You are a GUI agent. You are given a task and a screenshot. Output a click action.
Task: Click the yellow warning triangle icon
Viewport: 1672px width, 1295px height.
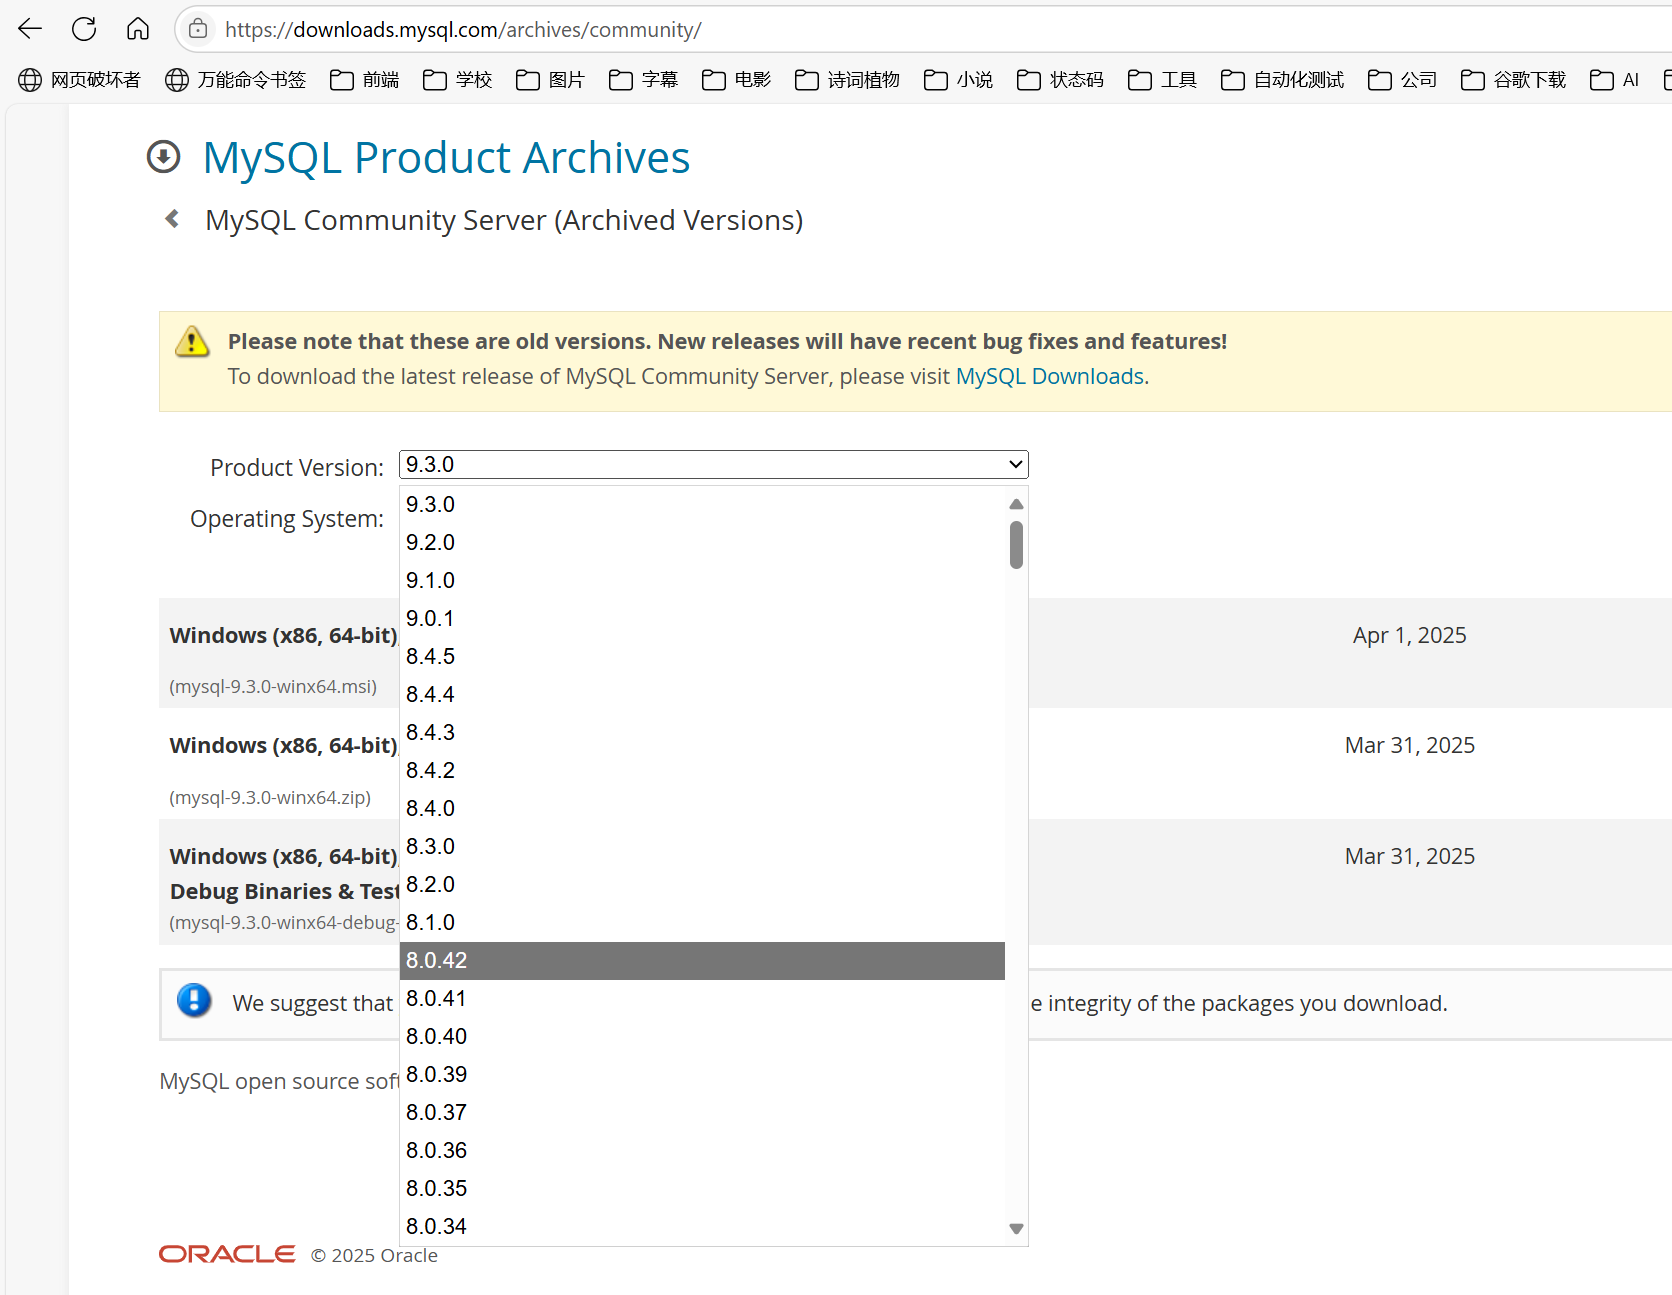coord(192,342)
